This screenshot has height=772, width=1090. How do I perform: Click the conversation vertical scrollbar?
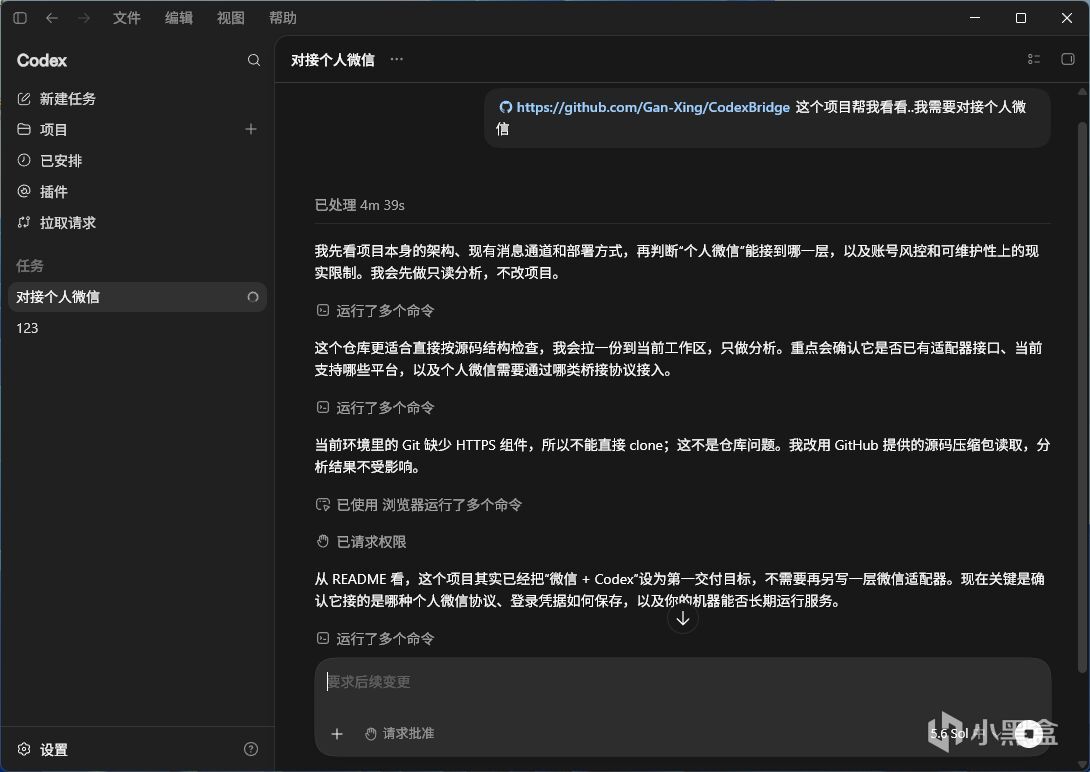click(x=1082, y=396)
